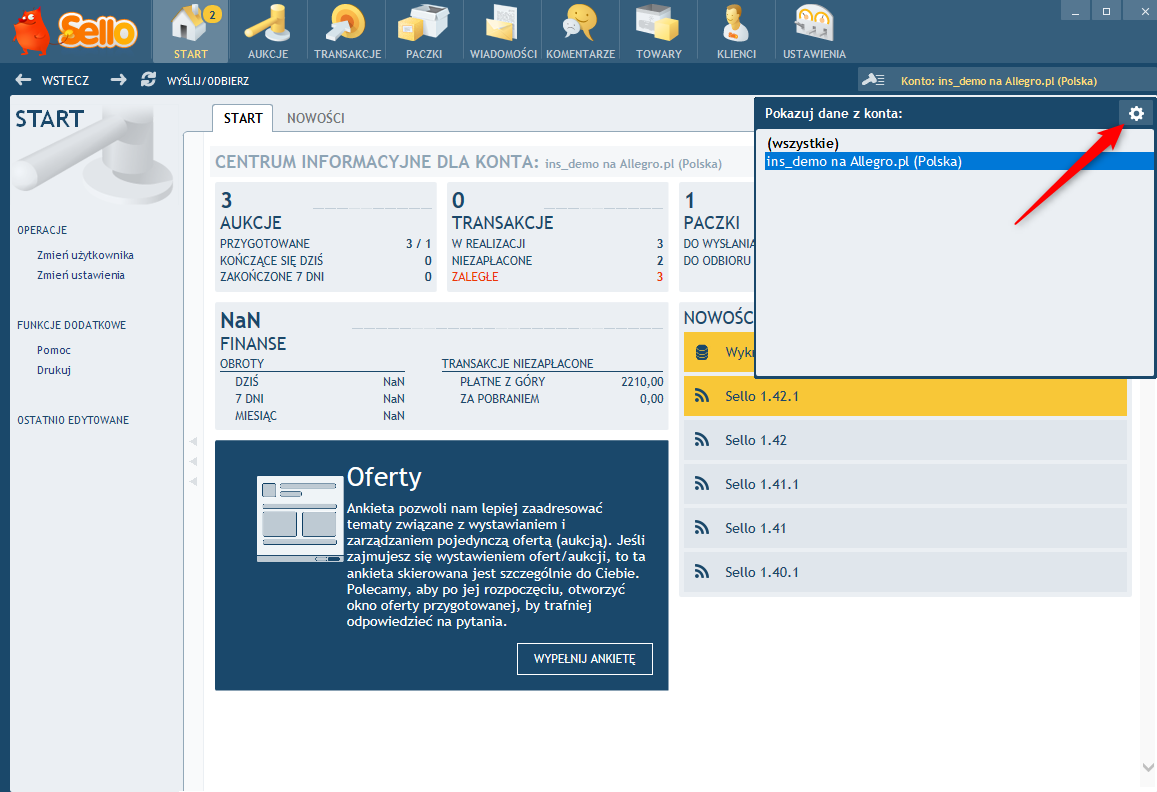
Task: Click ZA POBRANIEM row
Action: pos(561,399)
